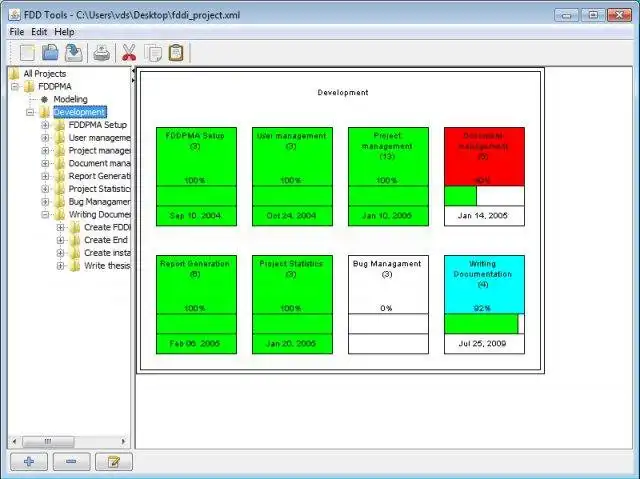Select the cyan Writing Documentation feature box
The image size is (640, 479).
click(484, 304)
